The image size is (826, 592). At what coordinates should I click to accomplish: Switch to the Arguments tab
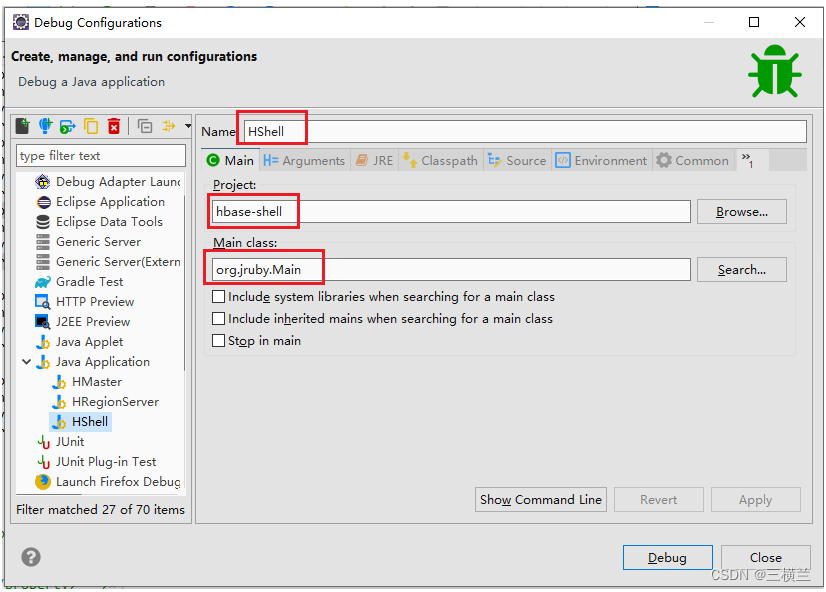coord(304,161)
